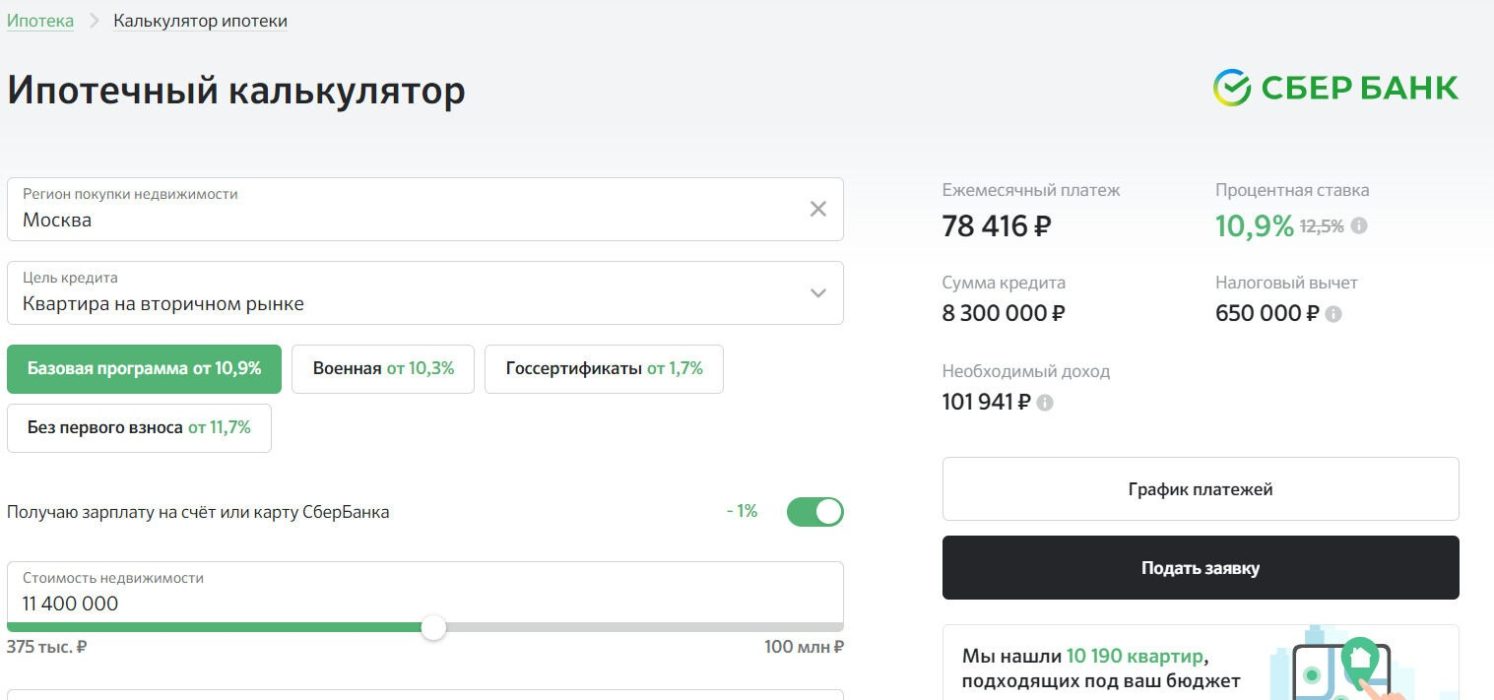1494x700 pixels.
Task: Select Базовая программа от 10,9% tab
Action: [x=144, y=369]
